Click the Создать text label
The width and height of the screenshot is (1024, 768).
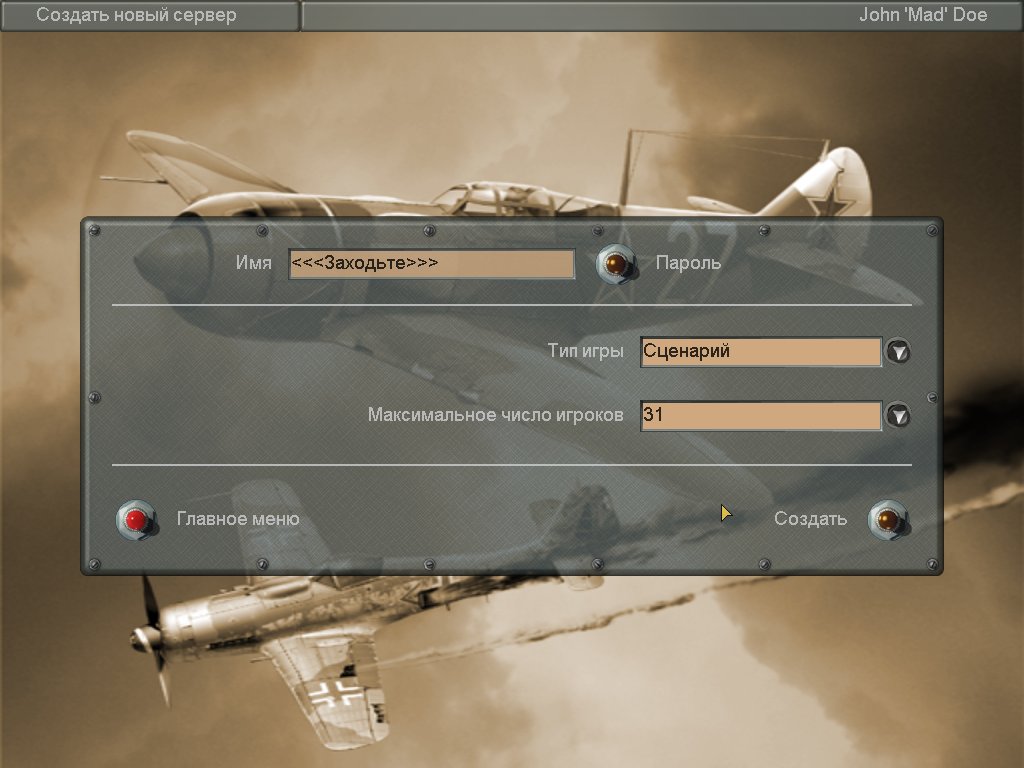click(x=810, y=519)
